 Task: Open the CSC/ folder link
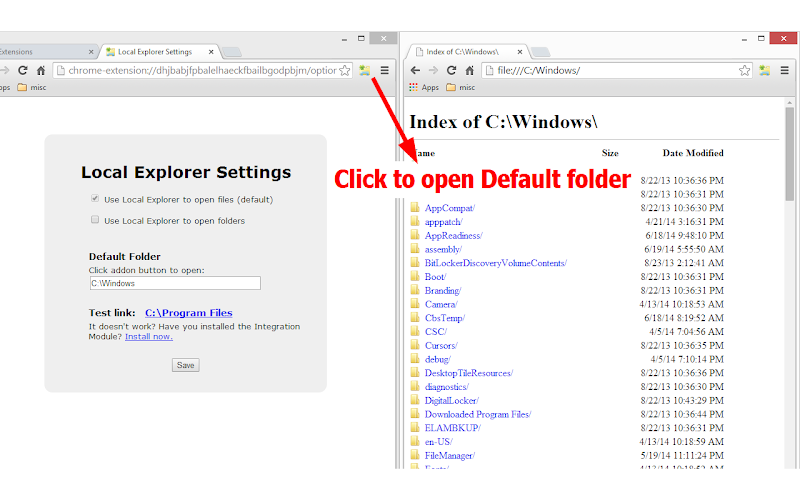[x=436, y=332]
